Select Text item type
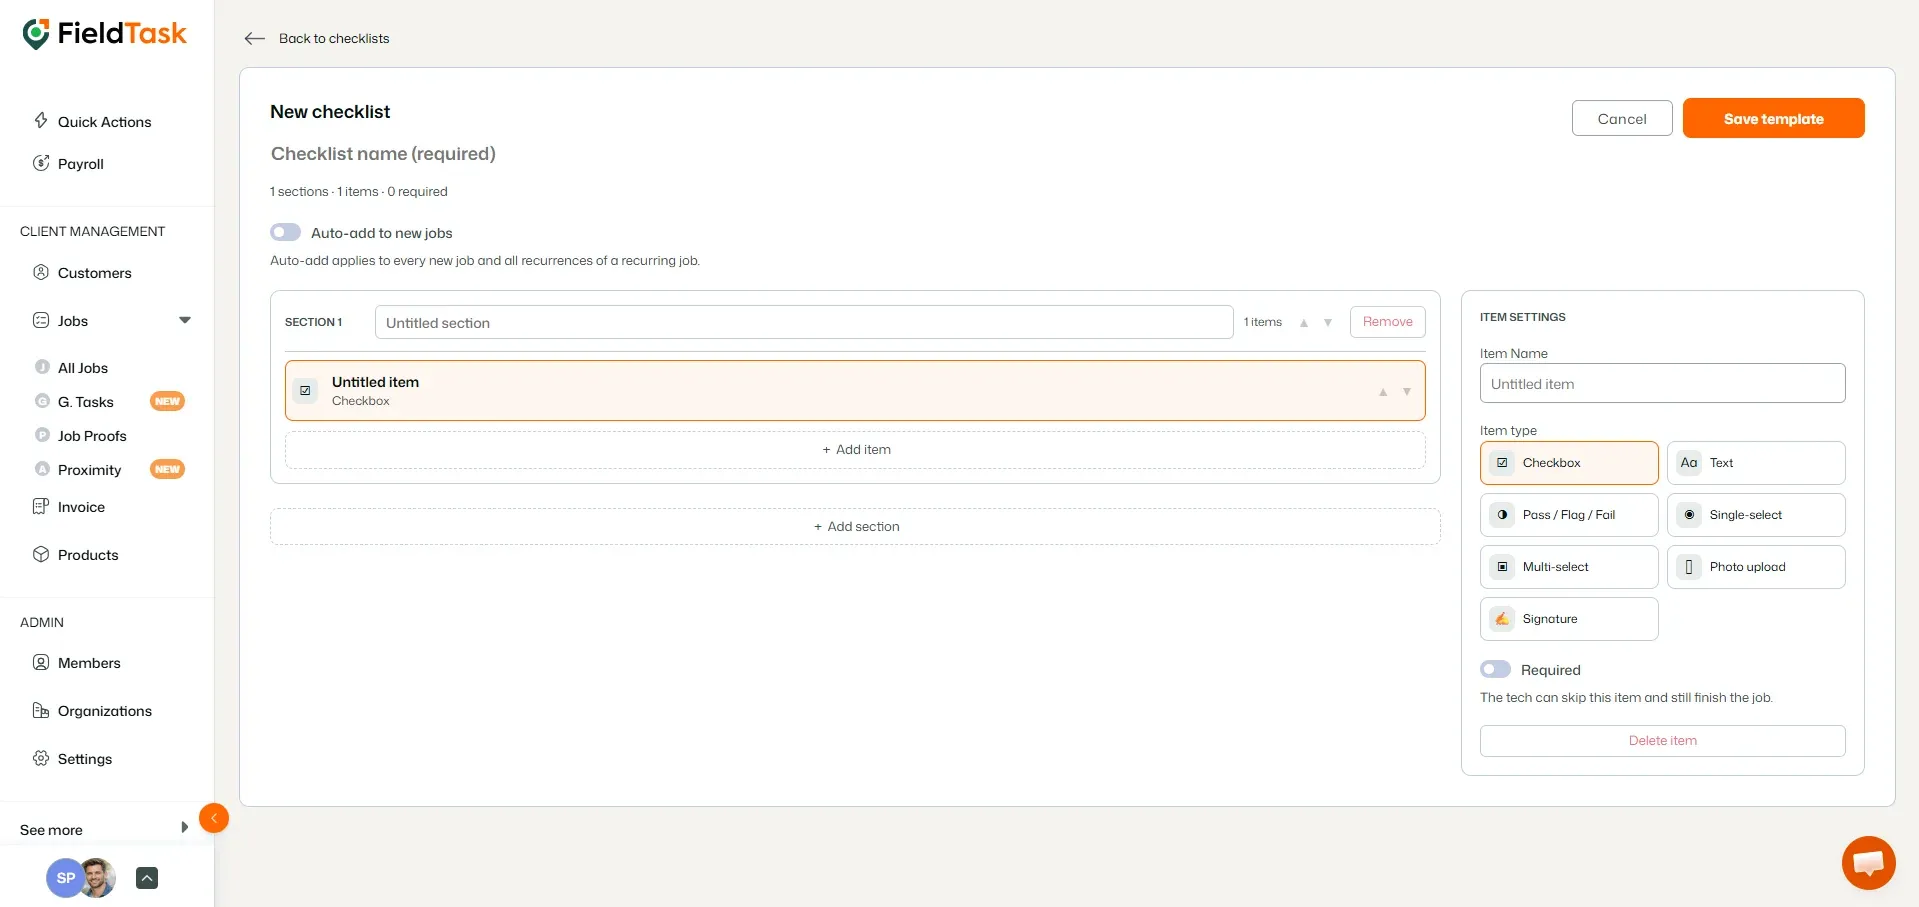The height and width of the screenshot is (907, 1919). coord(1756,463)
